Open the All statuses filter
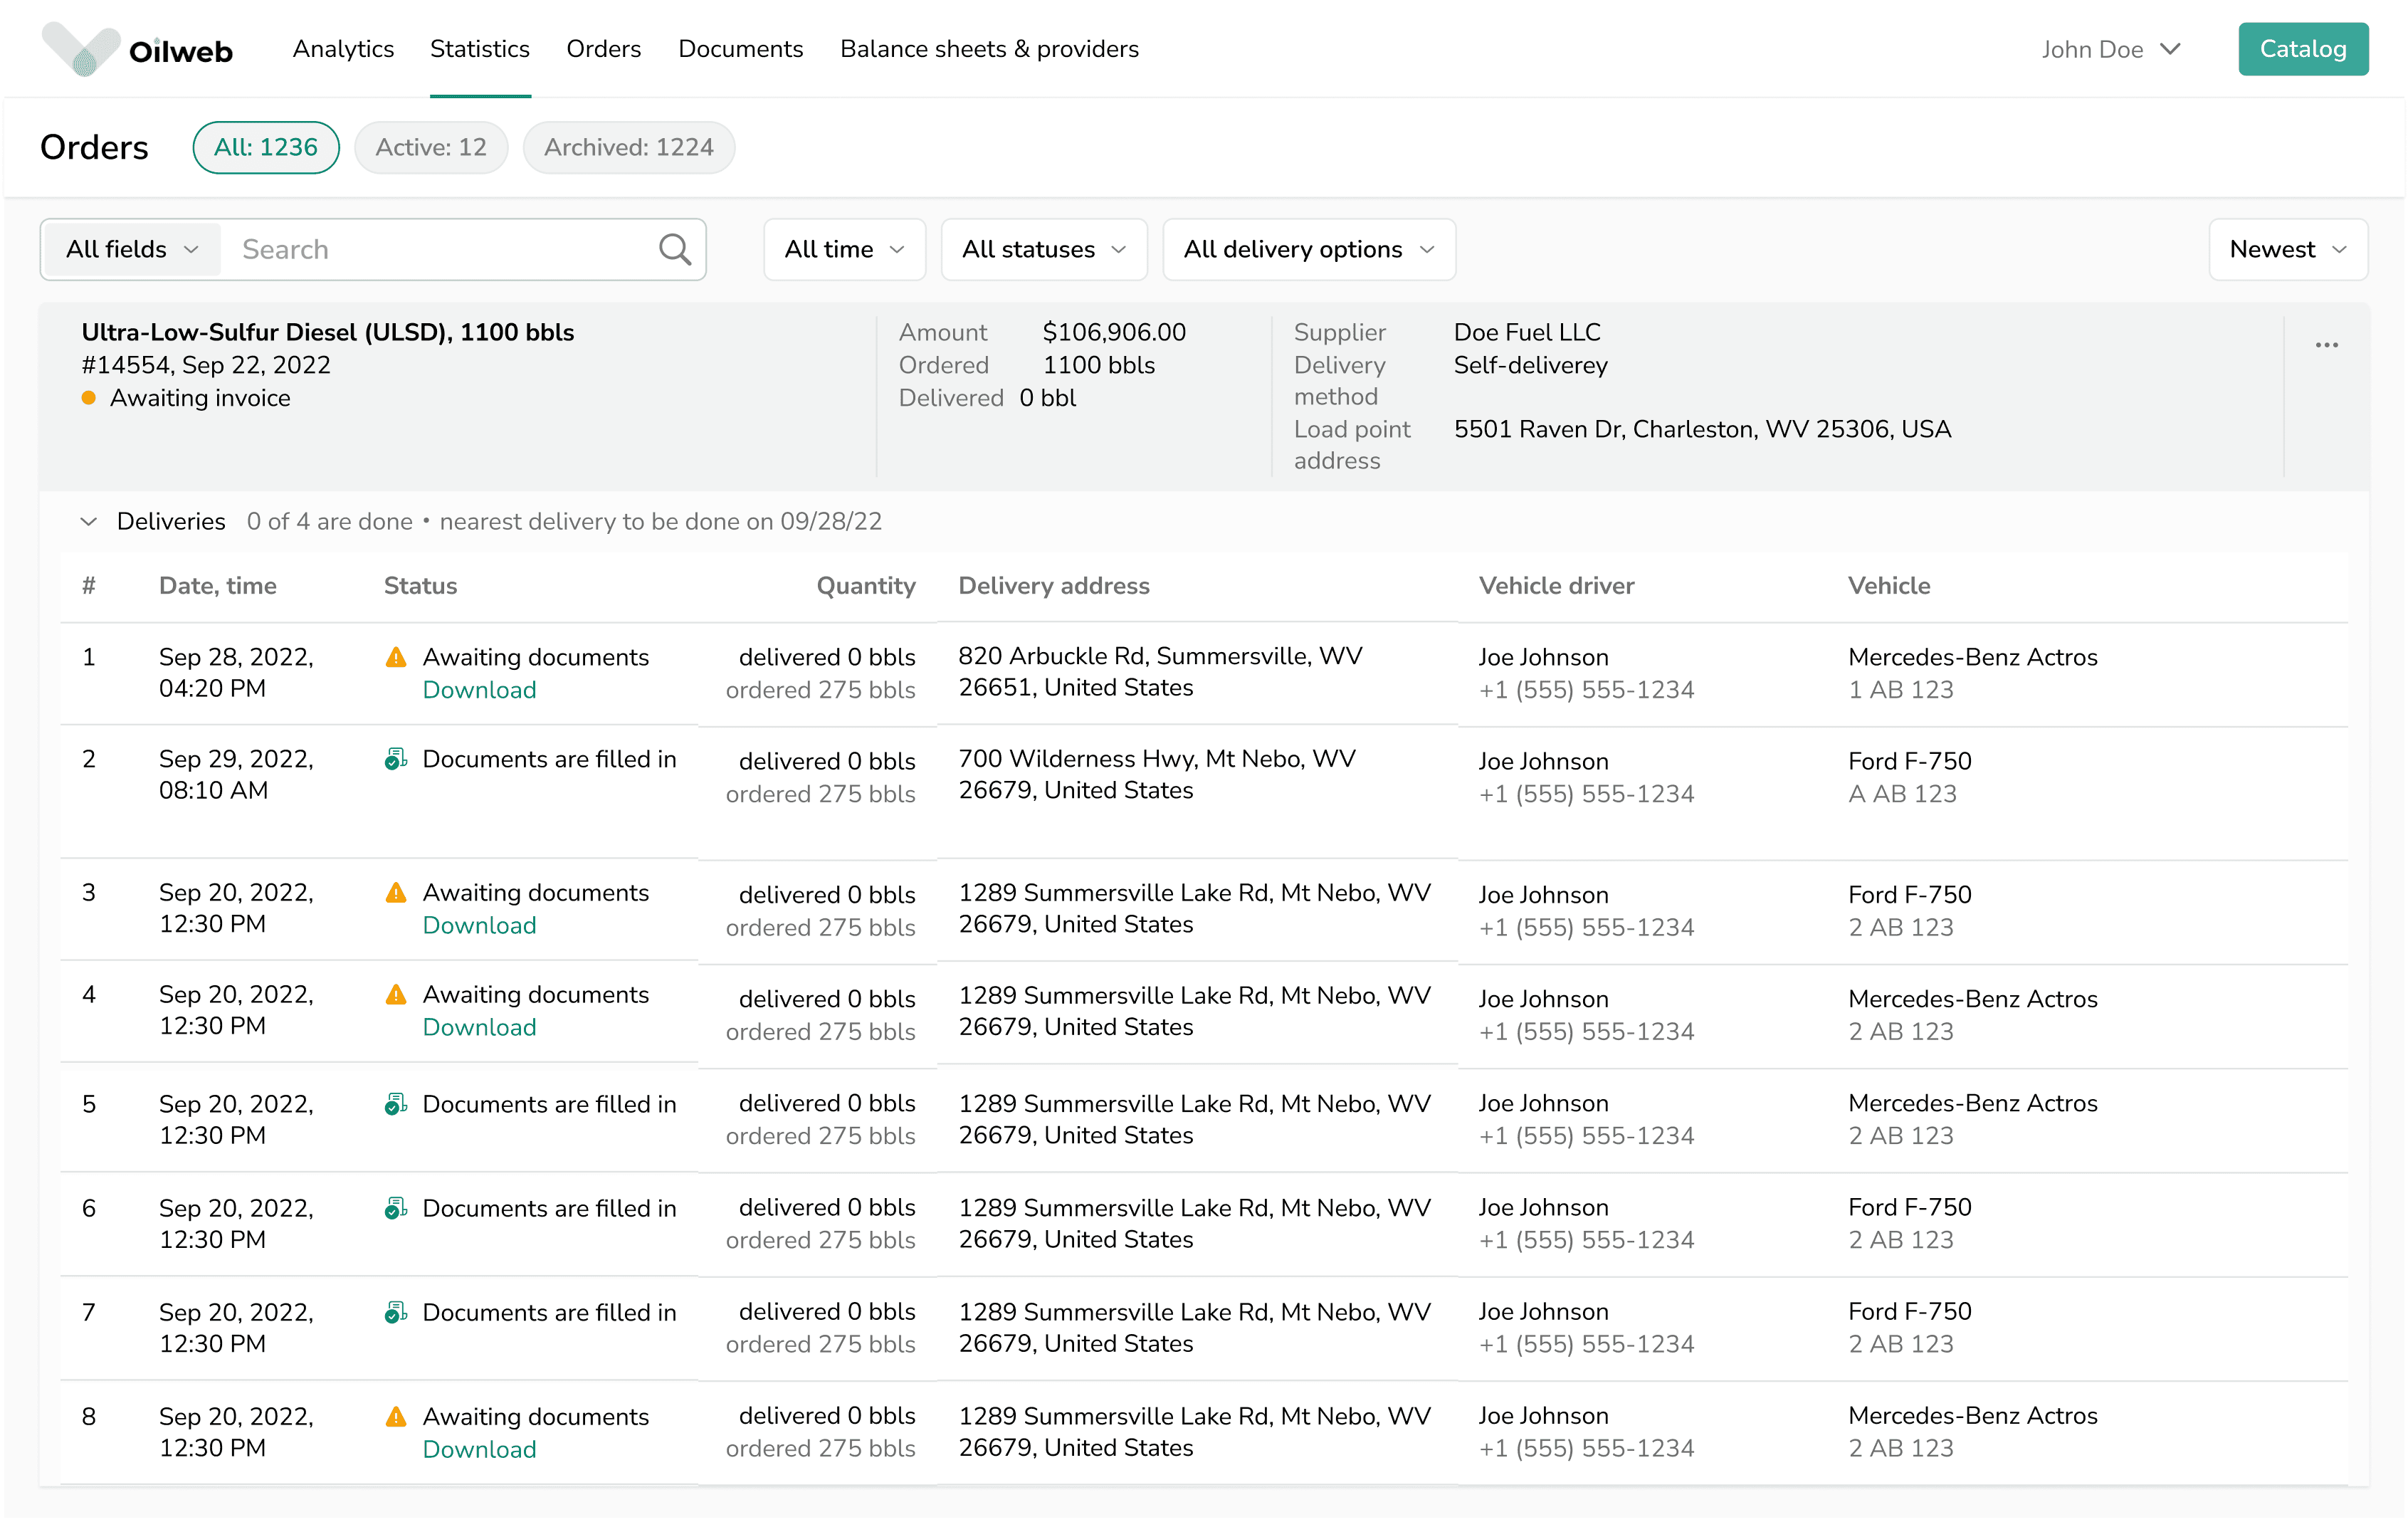The width and height of the screenshot is (2408, 1522). coord(1044,249)
